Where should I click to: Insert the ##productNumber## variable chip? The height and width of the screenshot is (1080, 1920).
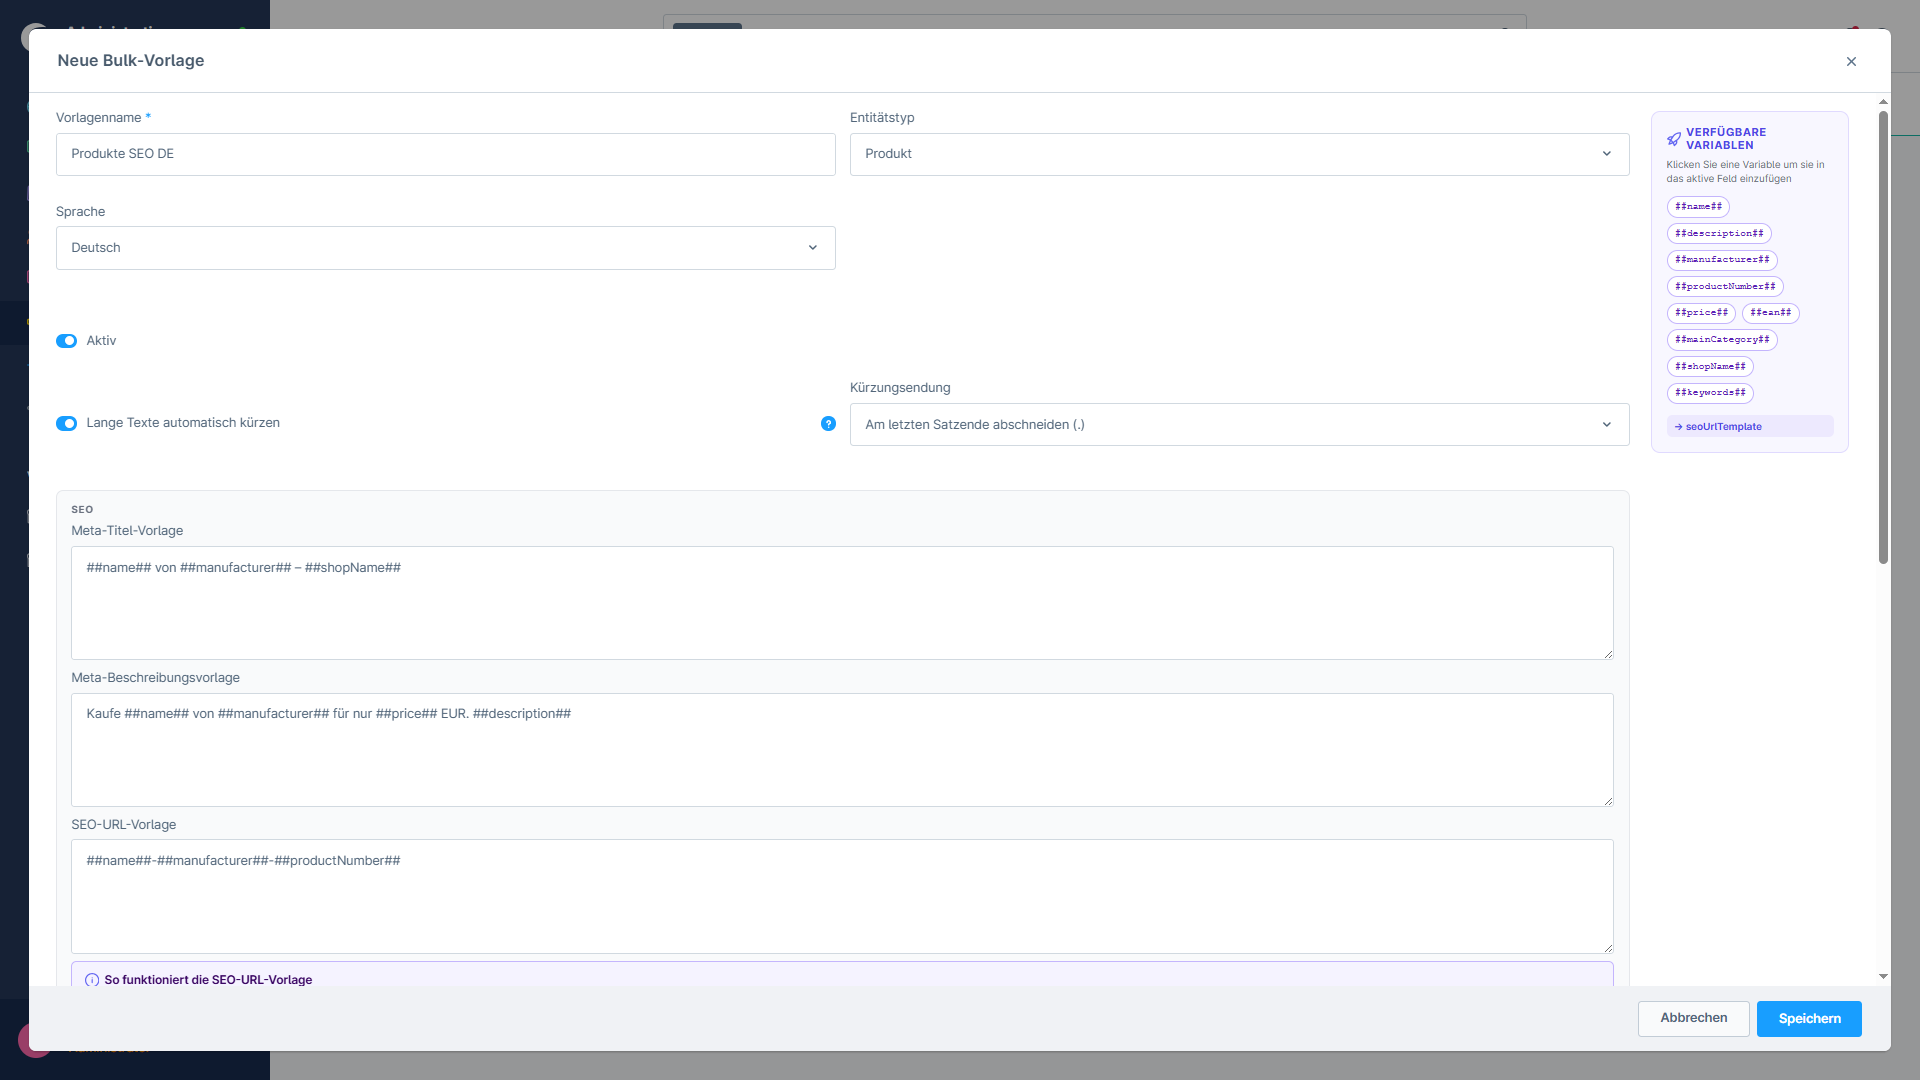click(1724, 287)
